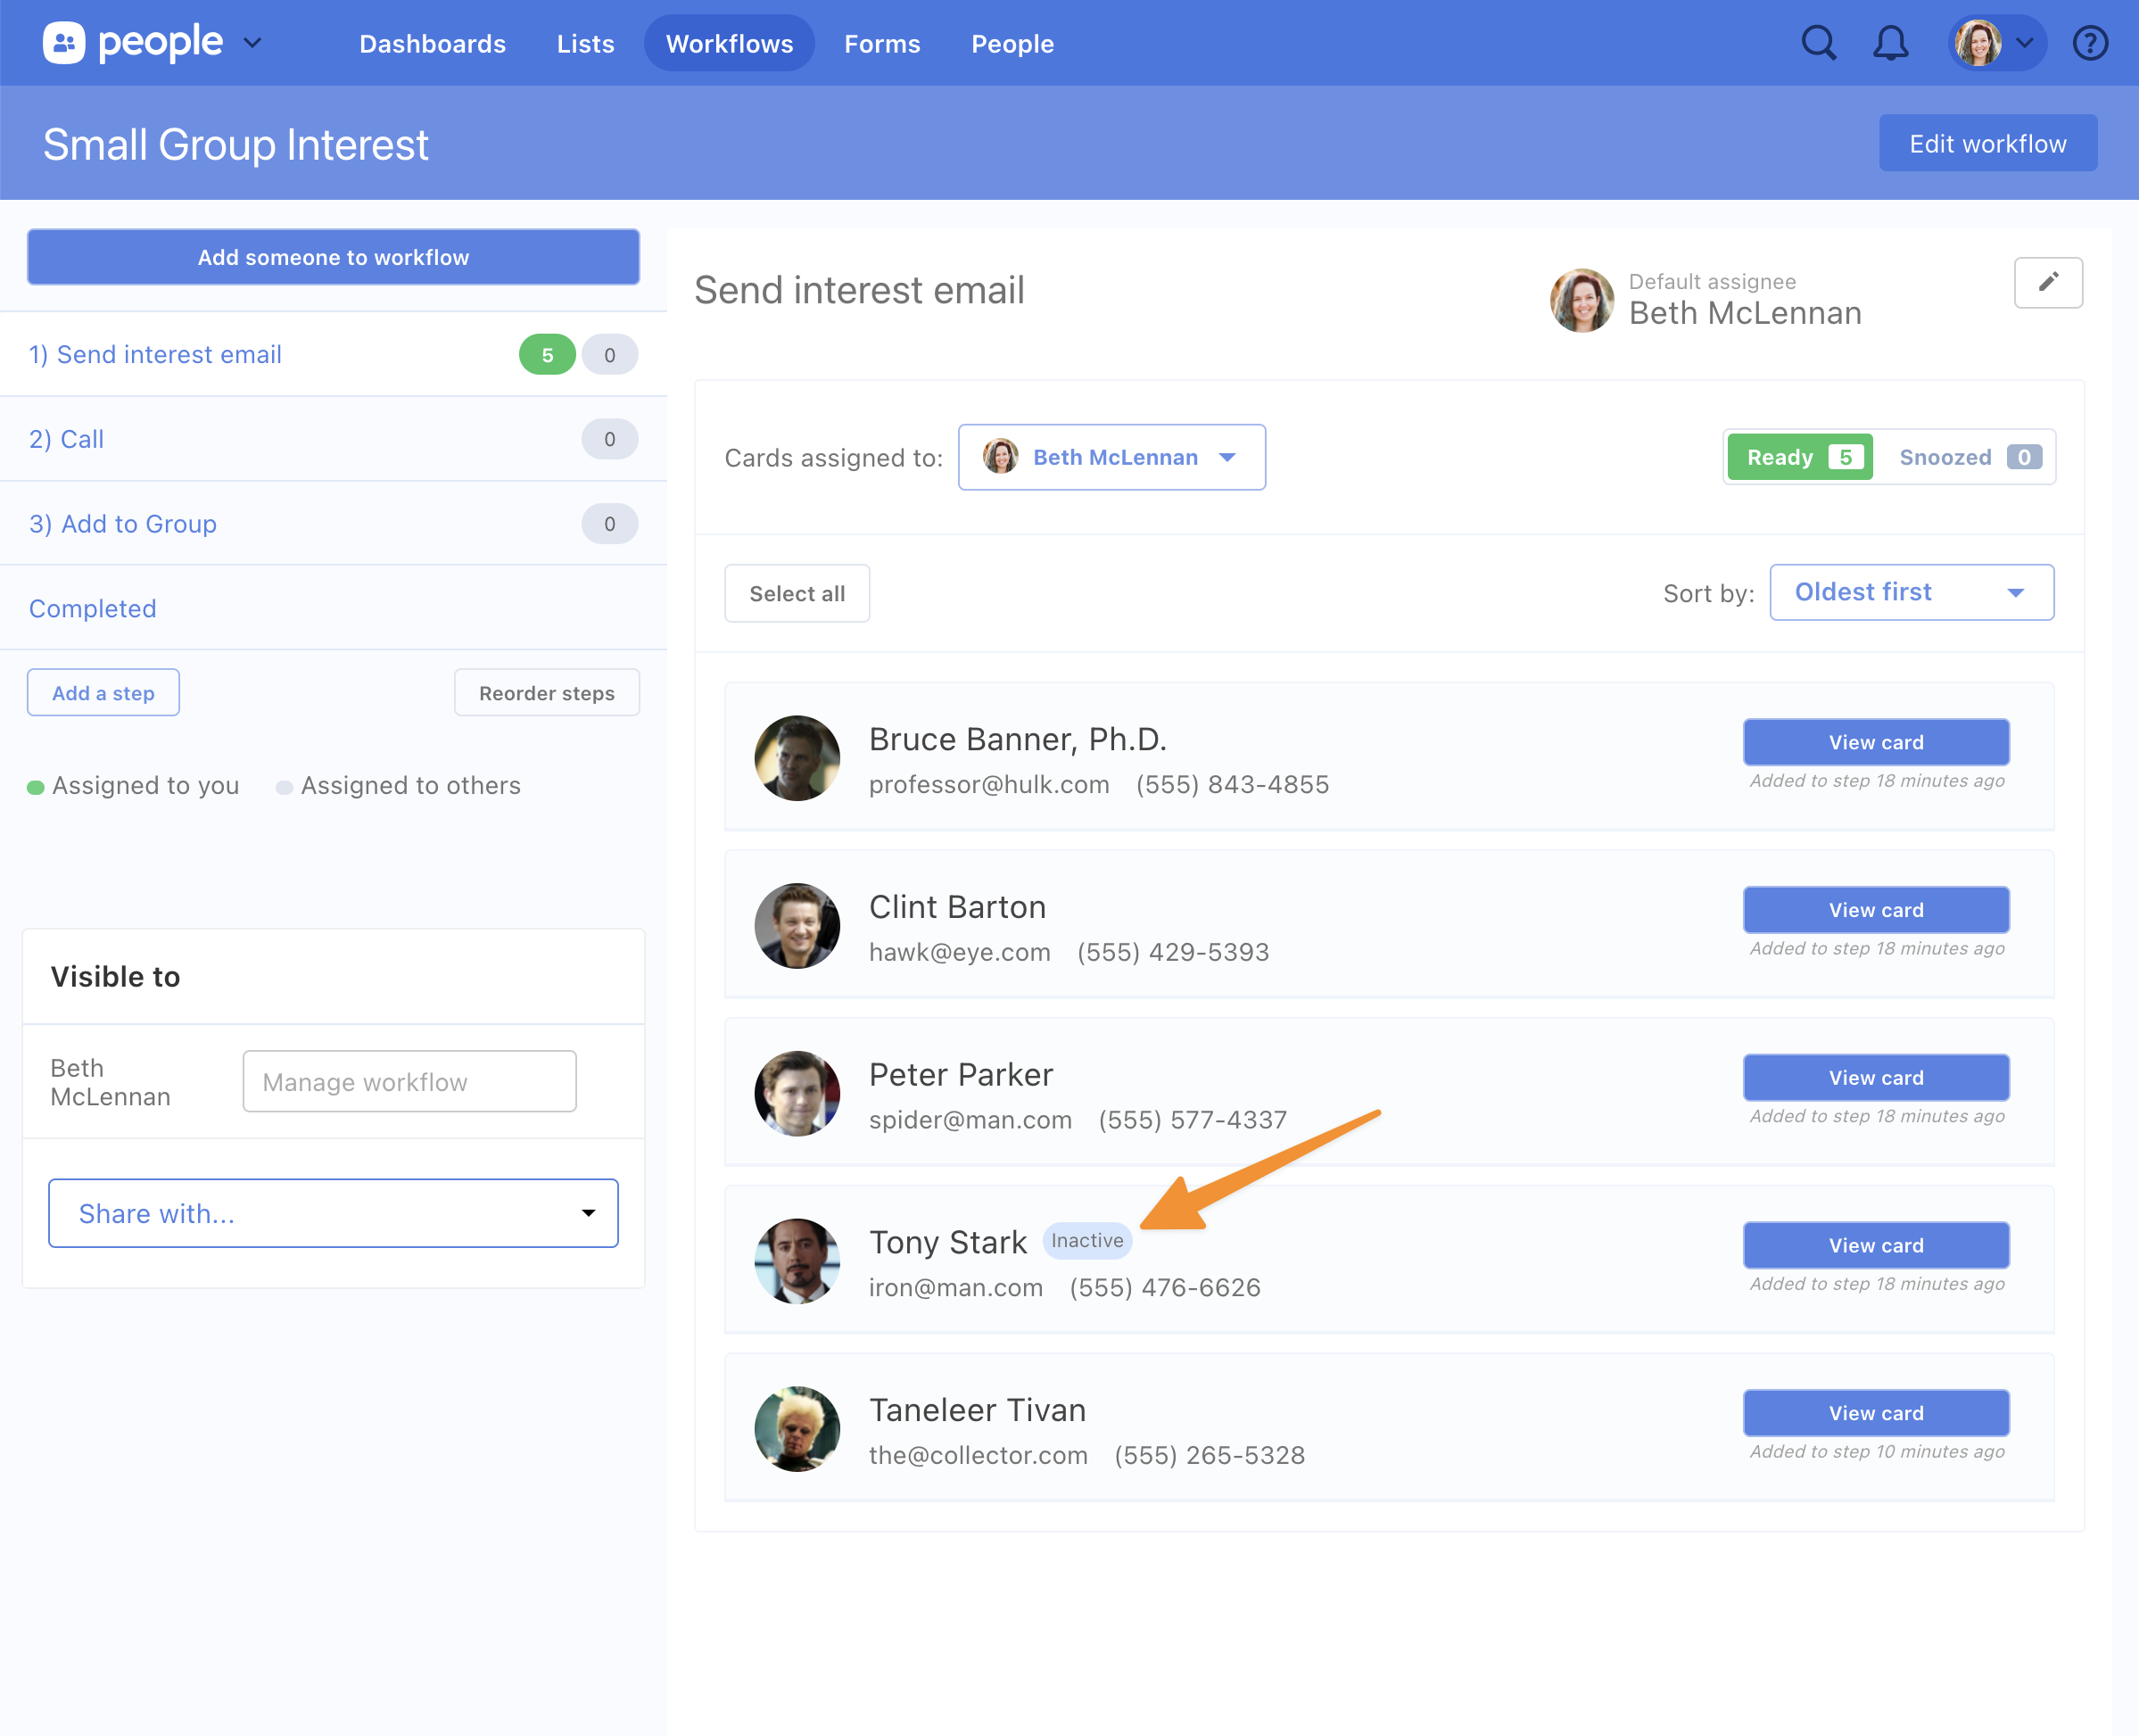Open Cards assigned to Beth McLennan dropdown
Viewport: 2139px width, 1736px height.
coord(1111,457)
